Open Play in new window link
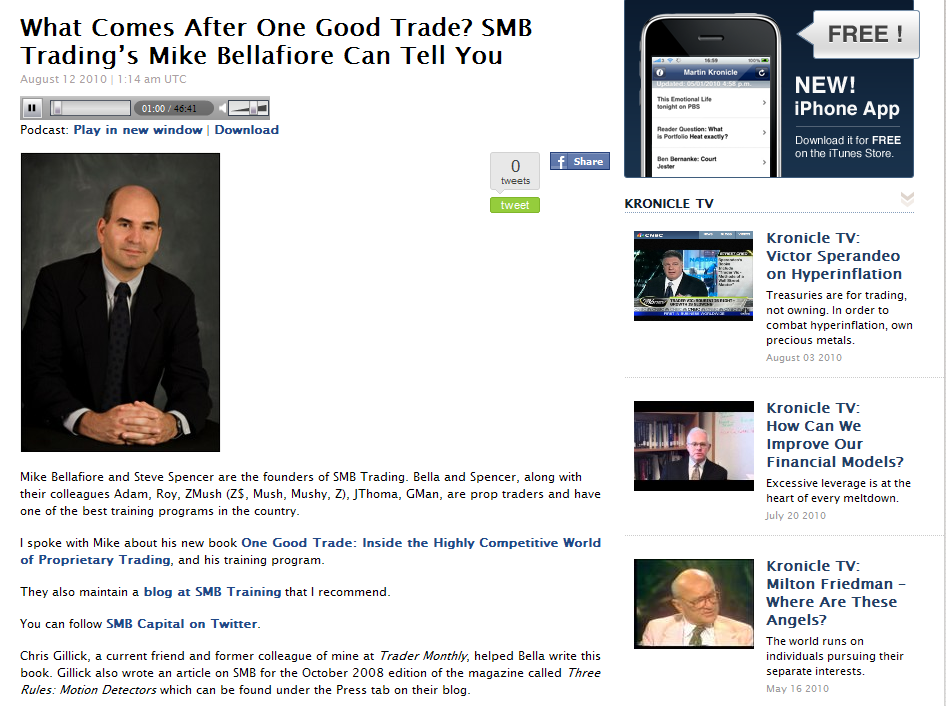The width and height of the screenshot is (946, 706). coord(138,130)
